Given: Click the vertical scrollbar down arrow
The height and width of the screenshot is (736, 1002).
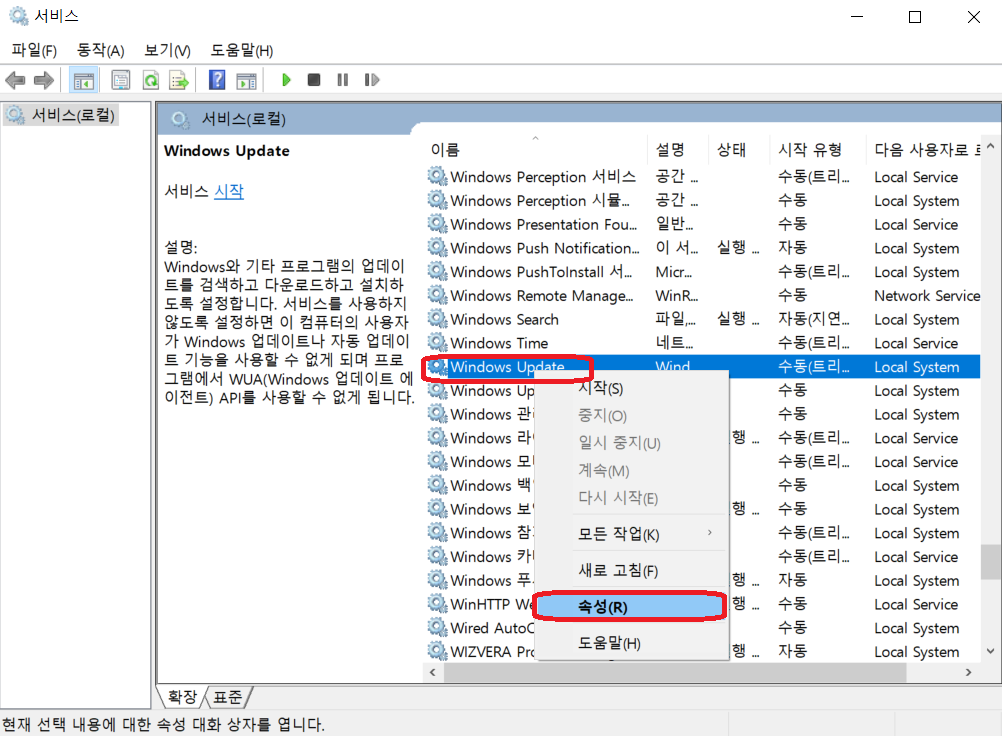Looking at the screenshot, I should pyautogui.click(x=990, y=651).
